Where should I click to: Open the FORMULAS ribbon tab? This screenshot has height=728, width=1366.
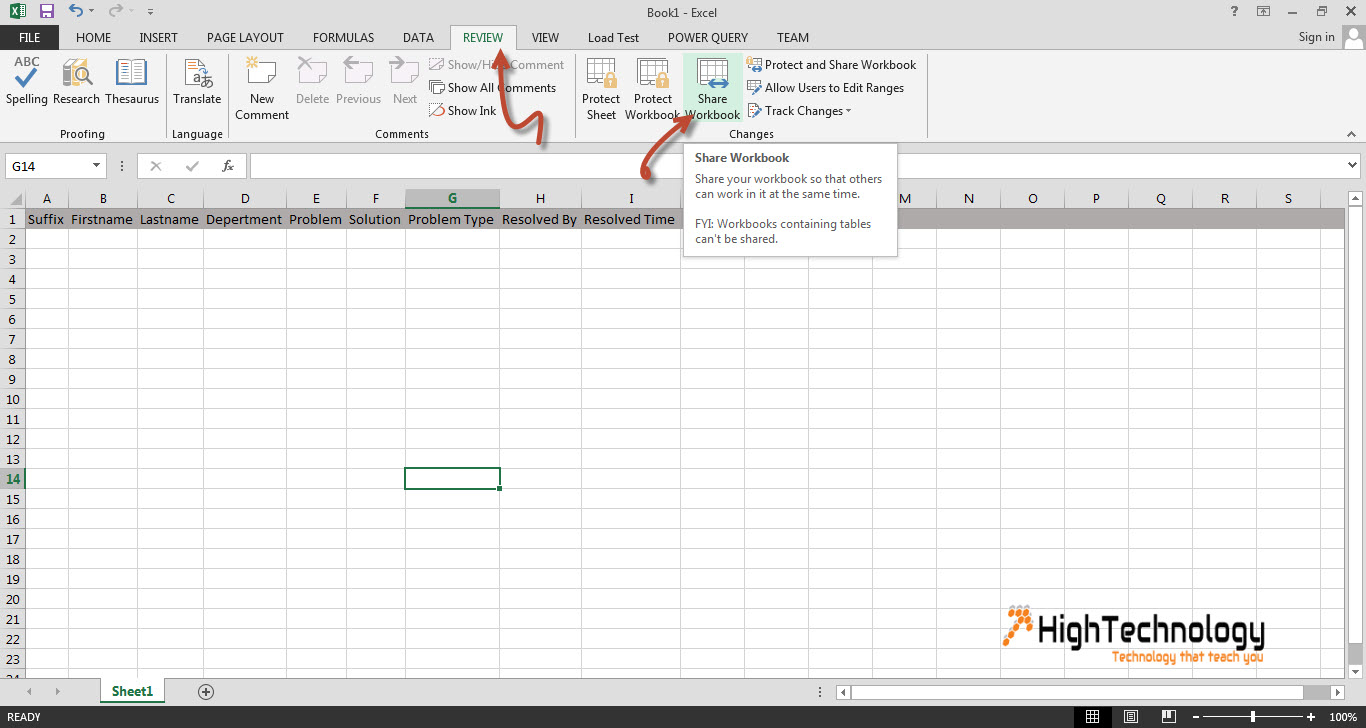[343, 37]
